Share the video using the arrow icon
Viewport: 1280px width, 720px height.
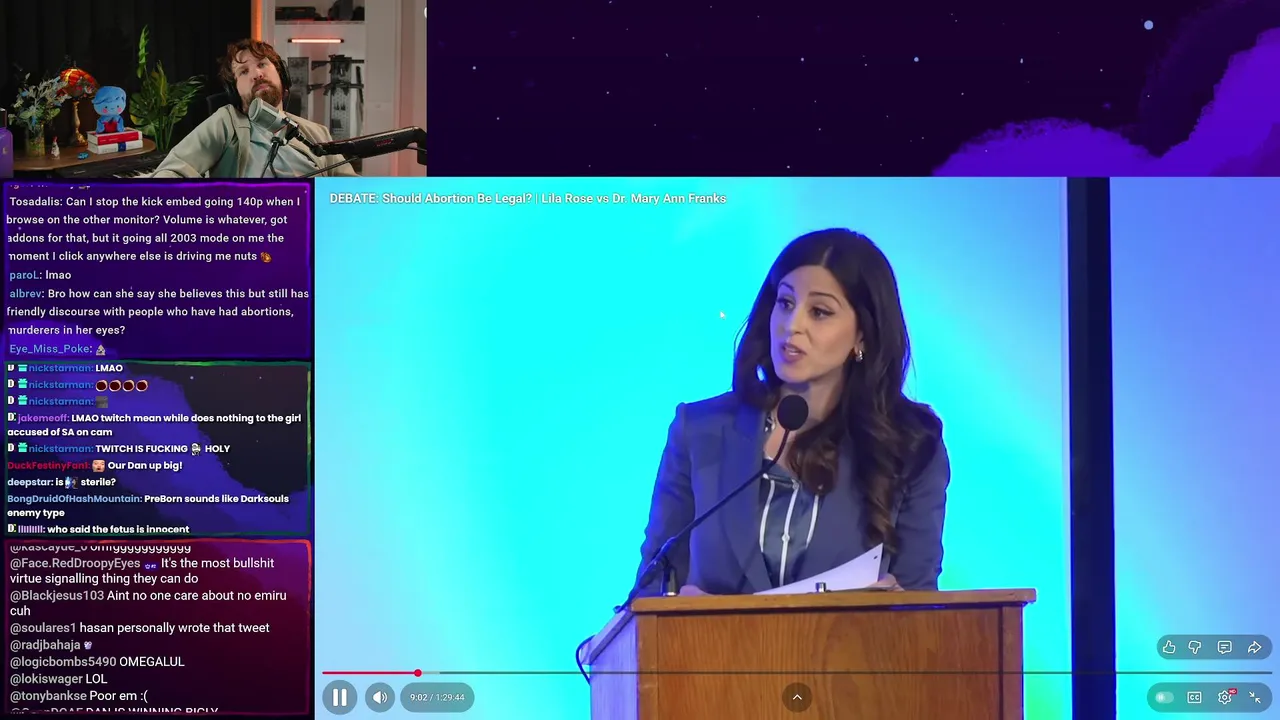click(x=1254, y=648)
